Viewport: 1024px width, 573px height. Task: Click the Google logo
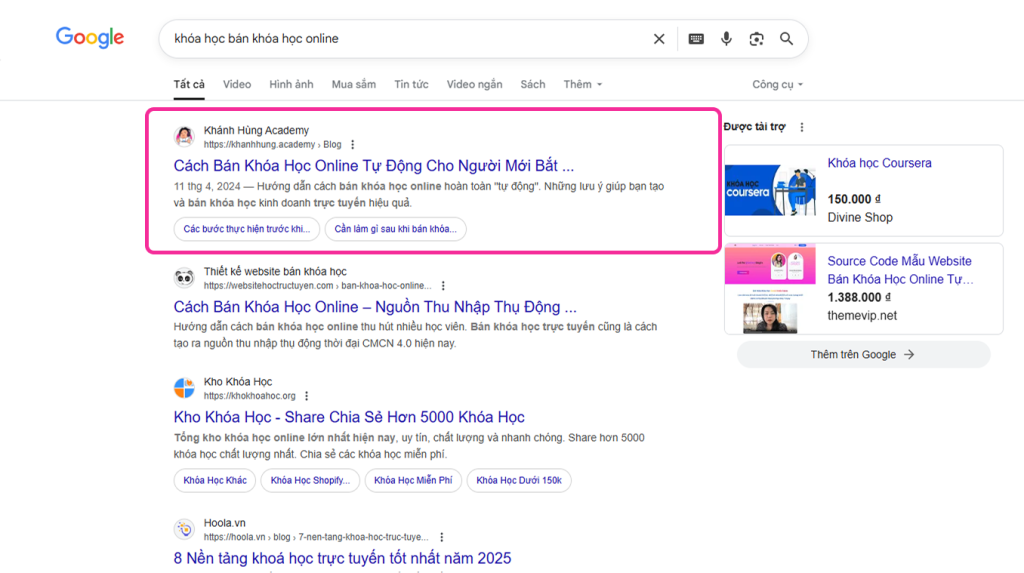(x=89, y=38)
